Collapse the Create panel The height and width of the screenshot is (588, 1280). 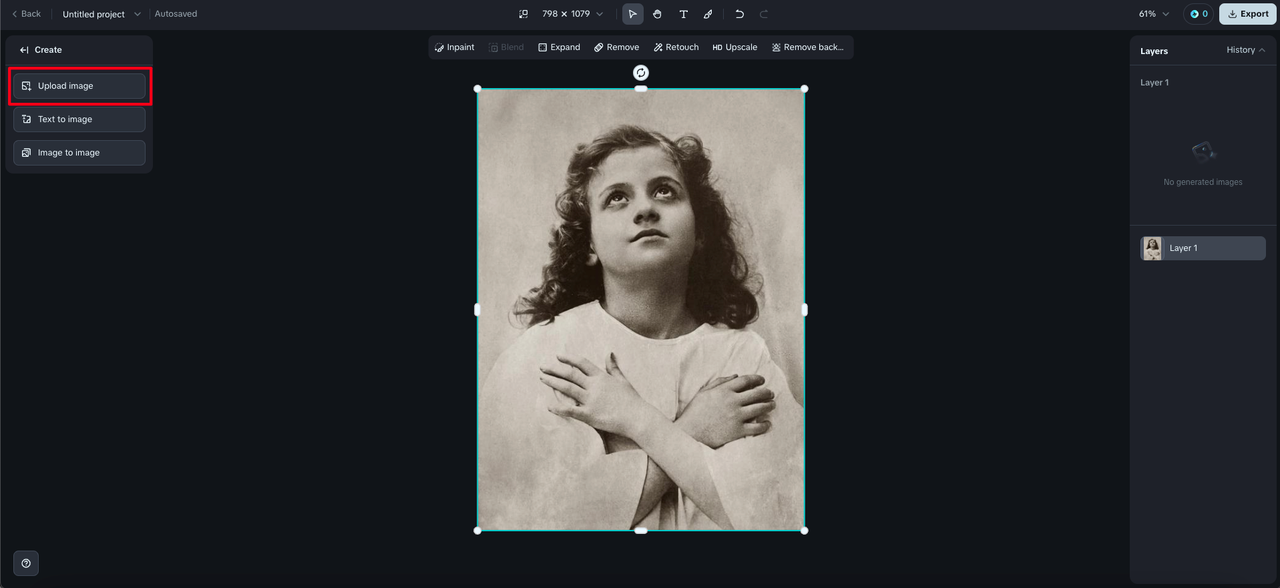coord(24,50)
